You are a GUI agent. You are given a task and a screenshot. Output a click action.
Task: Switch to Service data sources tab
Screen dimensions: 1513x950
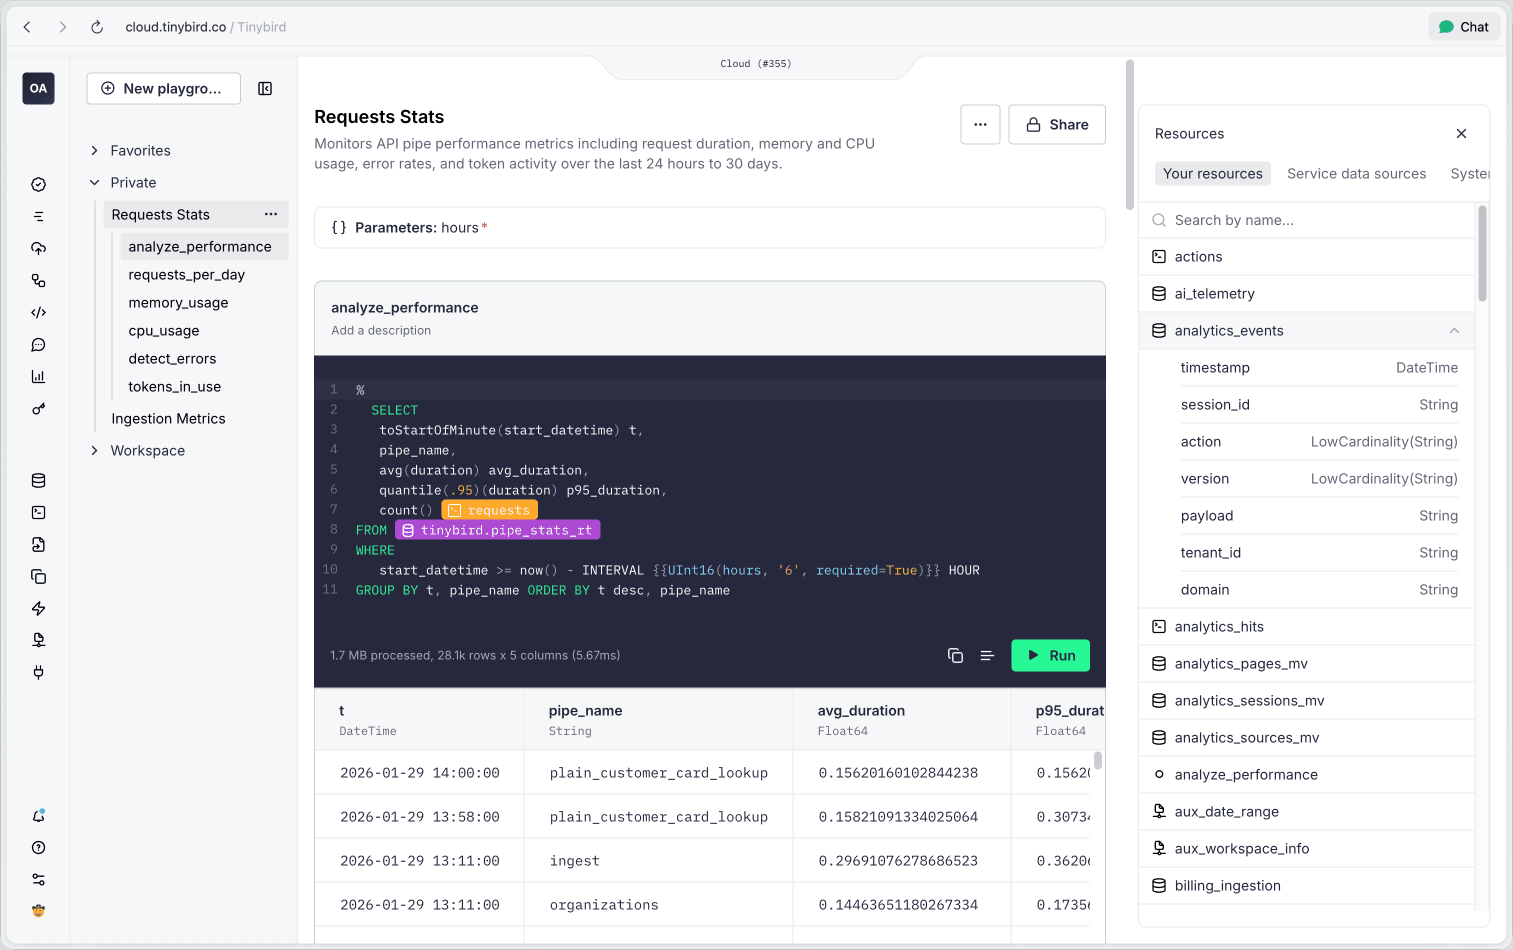point(1356,173)
